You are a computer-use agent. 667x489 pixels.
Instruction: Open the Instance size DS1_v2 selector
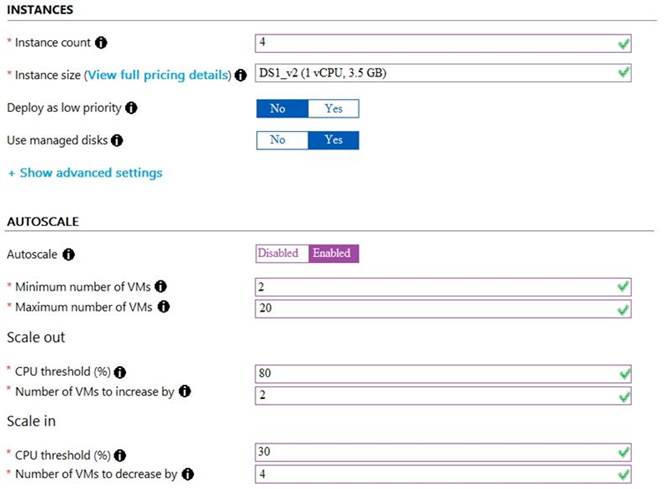pos(443,73)
